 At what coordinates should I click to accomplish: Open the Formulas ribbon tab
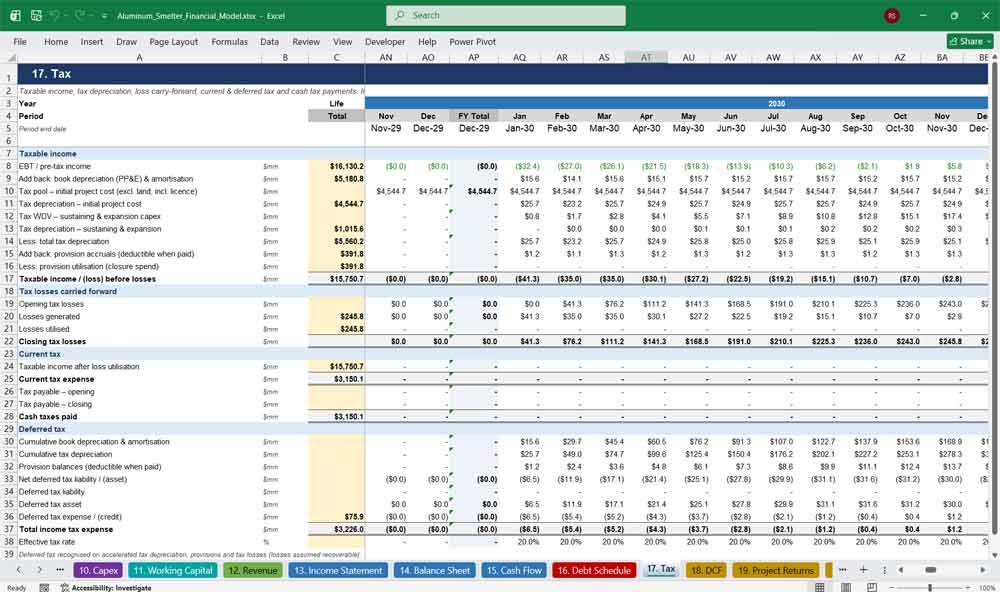coord(230,41)
